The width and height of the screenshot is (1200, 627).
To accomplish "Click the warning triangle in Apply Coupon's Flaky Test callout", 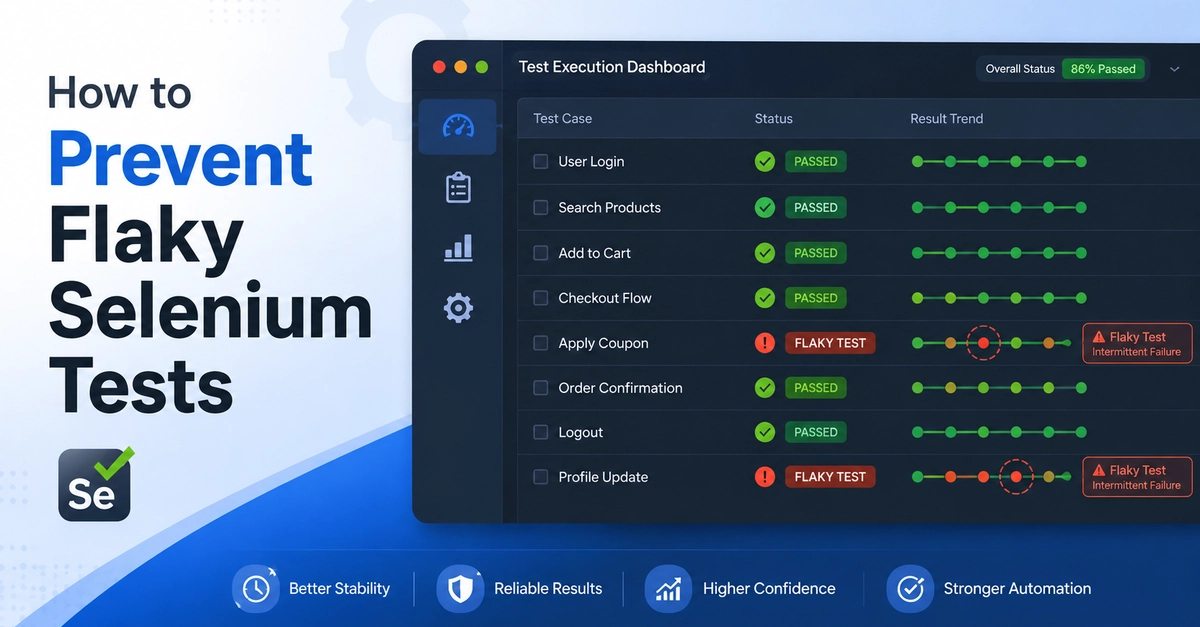I will pos(1099,338).
